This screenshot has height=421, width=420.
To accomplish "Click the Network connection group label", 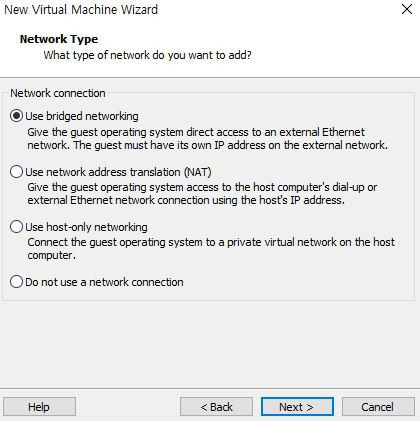I will [58, 93].
